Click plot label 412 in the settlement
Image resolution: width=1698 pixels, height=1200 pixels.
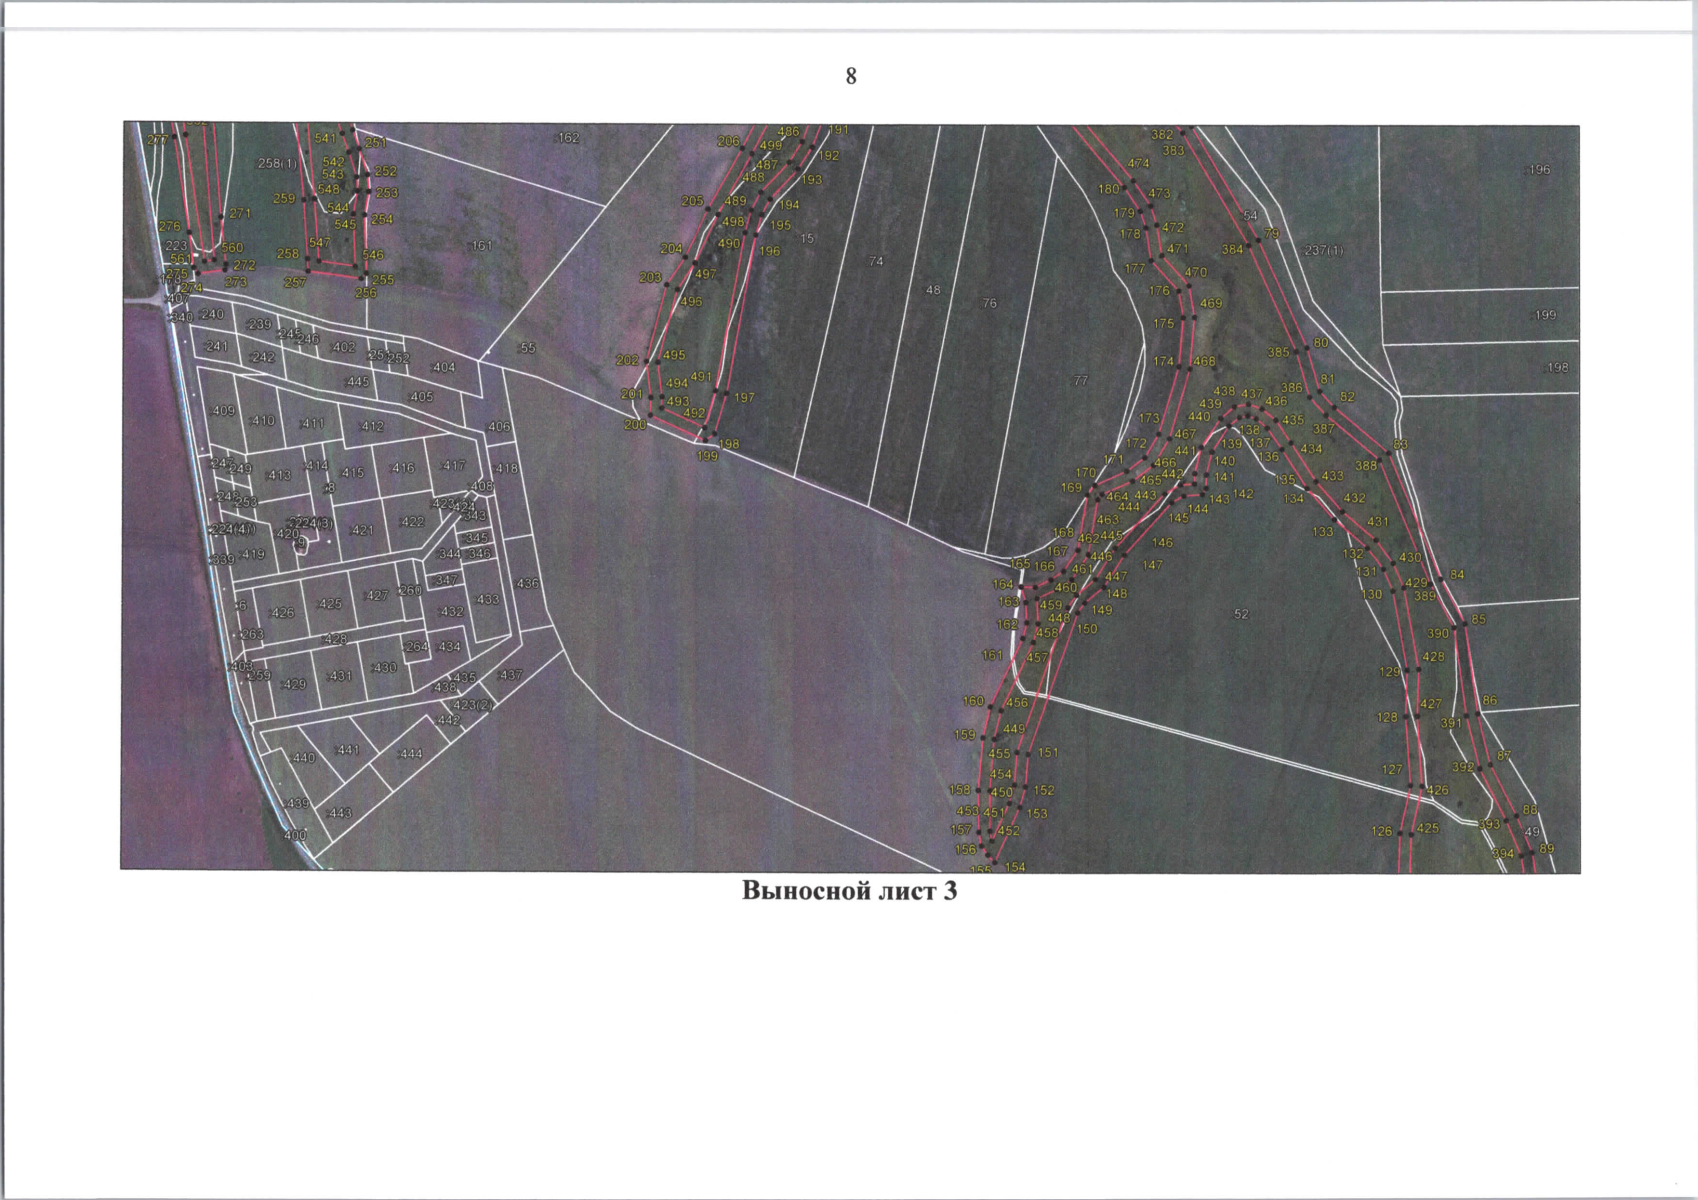372,426
